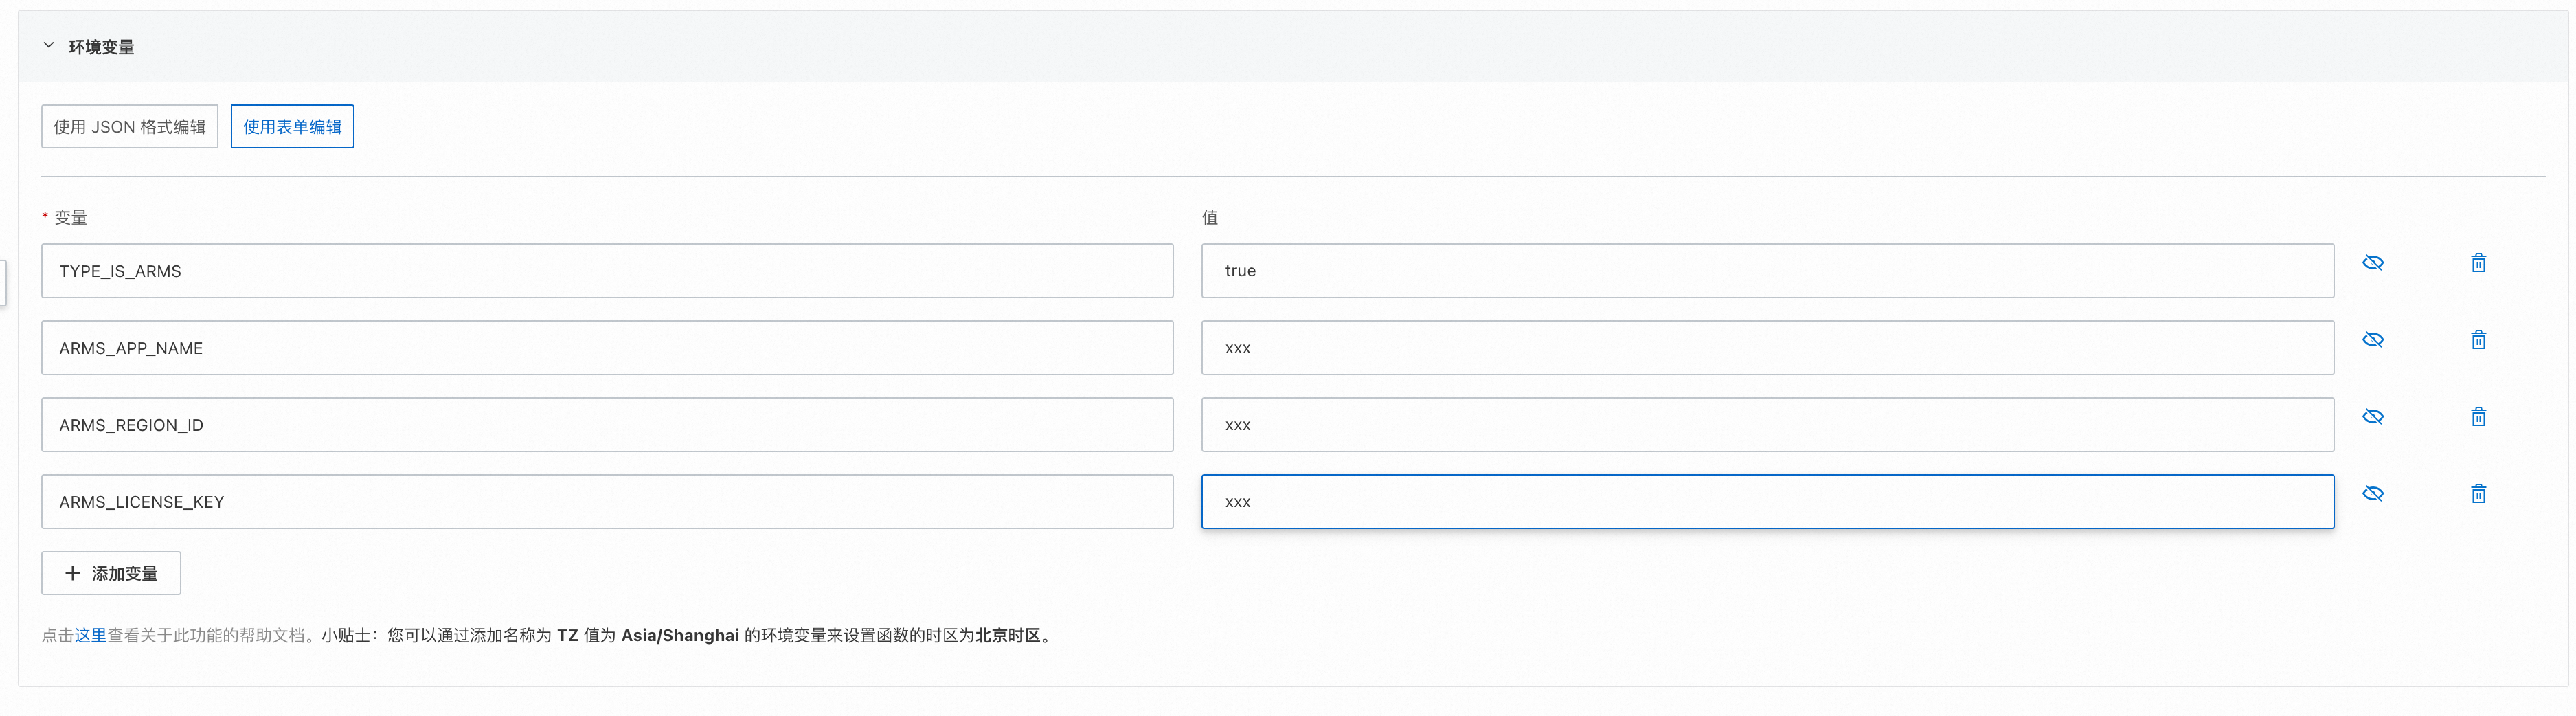Focus the ARMS_LICENSE_KEY value field
Image resolution: width=2576 pixels, height=716 pixels.
[x=1767, y=502]
